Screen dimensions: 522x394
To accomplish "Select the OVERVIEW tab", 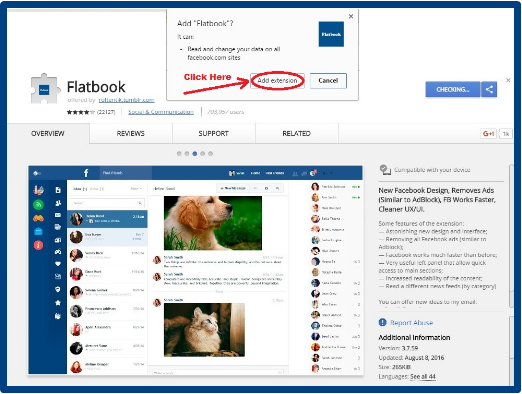I will click(48, 134).
